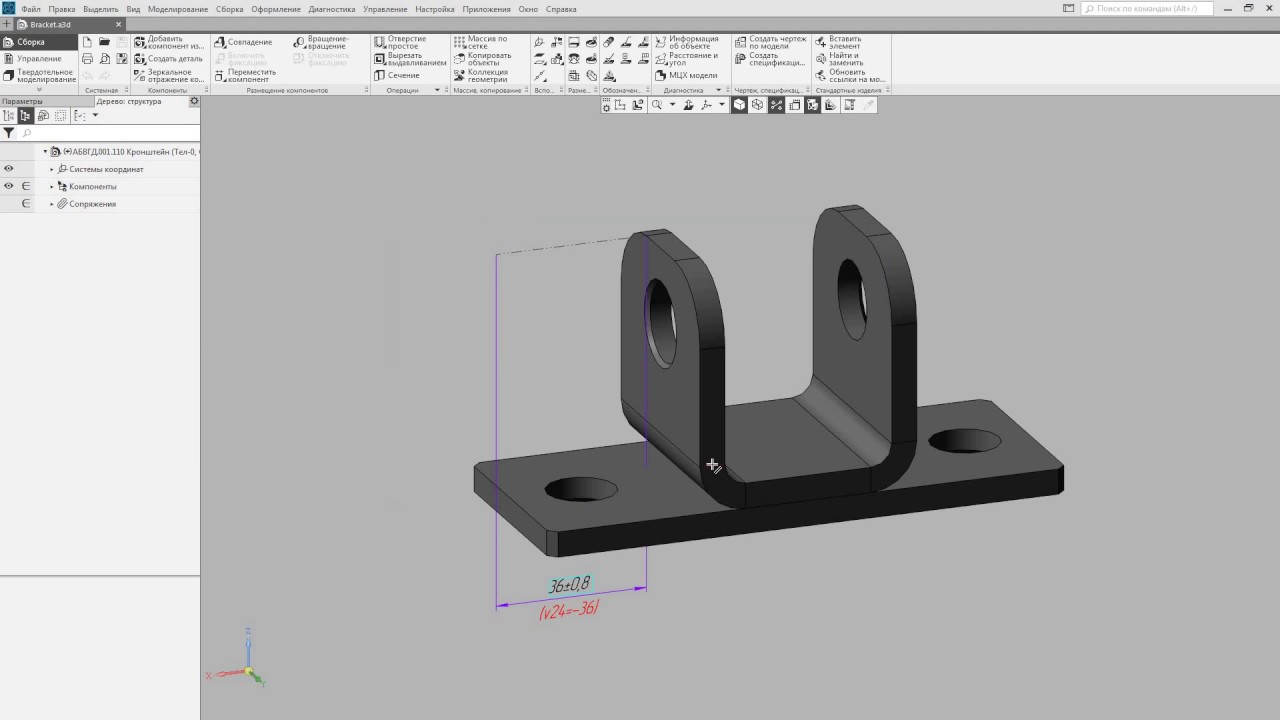Open the Моделирование menu
This screenshot has height=720, width=1280.
178,9
